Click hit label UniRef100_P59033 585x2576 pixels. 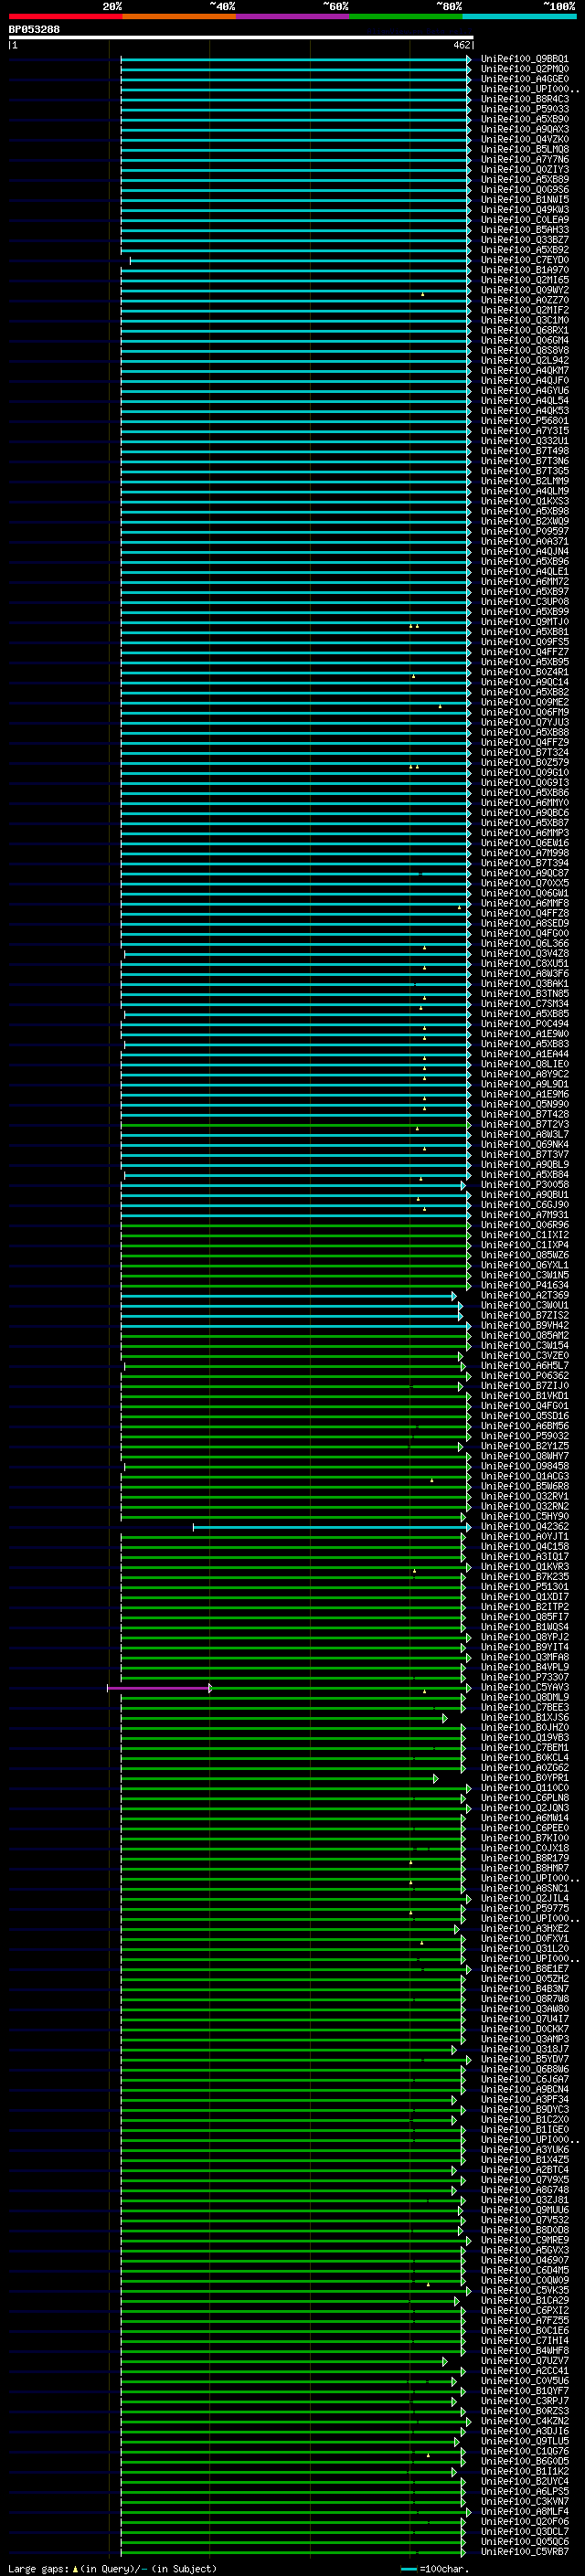point(524,109)
